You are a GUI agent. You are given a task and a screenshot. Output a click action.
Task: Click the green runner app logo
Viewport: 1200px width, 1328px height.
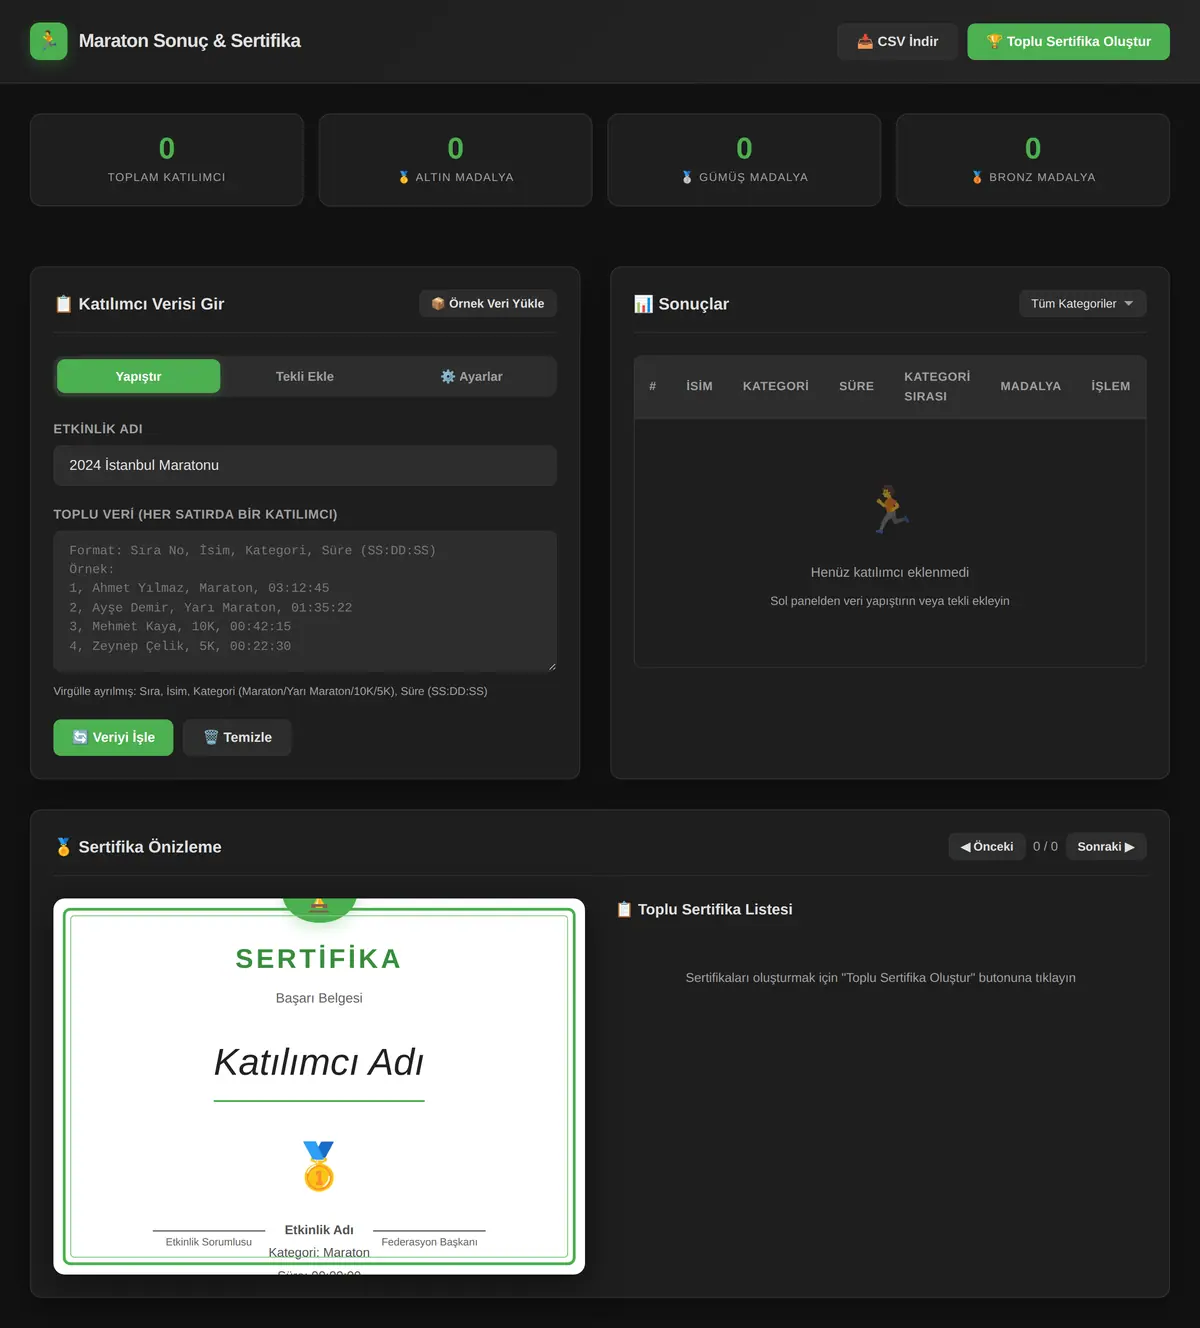coord(49,41)
